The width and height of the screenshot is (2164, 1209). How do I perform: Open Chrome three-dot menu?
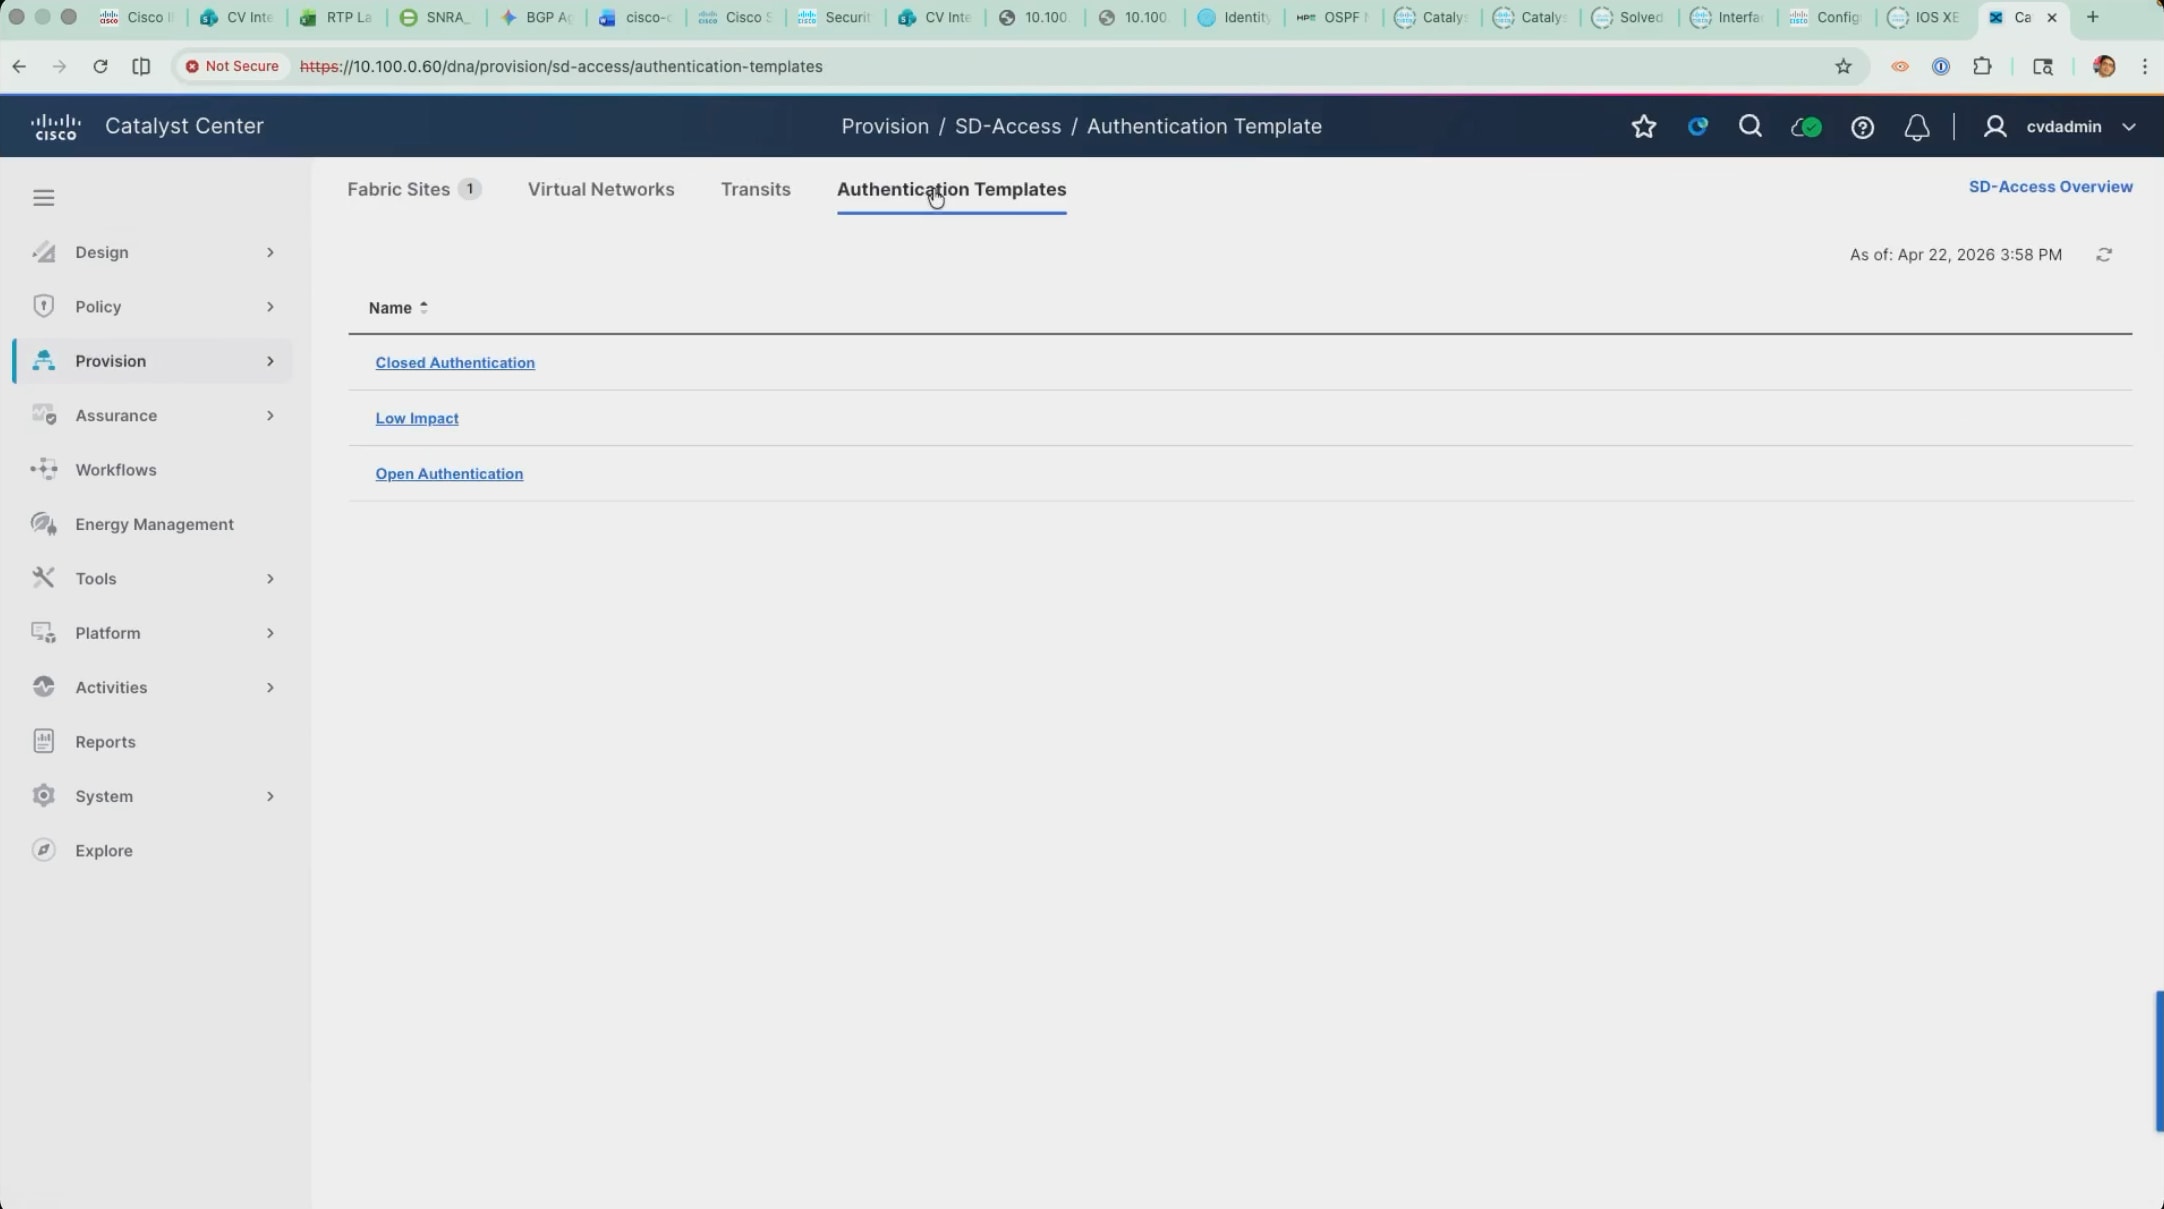coord(2145,66)
